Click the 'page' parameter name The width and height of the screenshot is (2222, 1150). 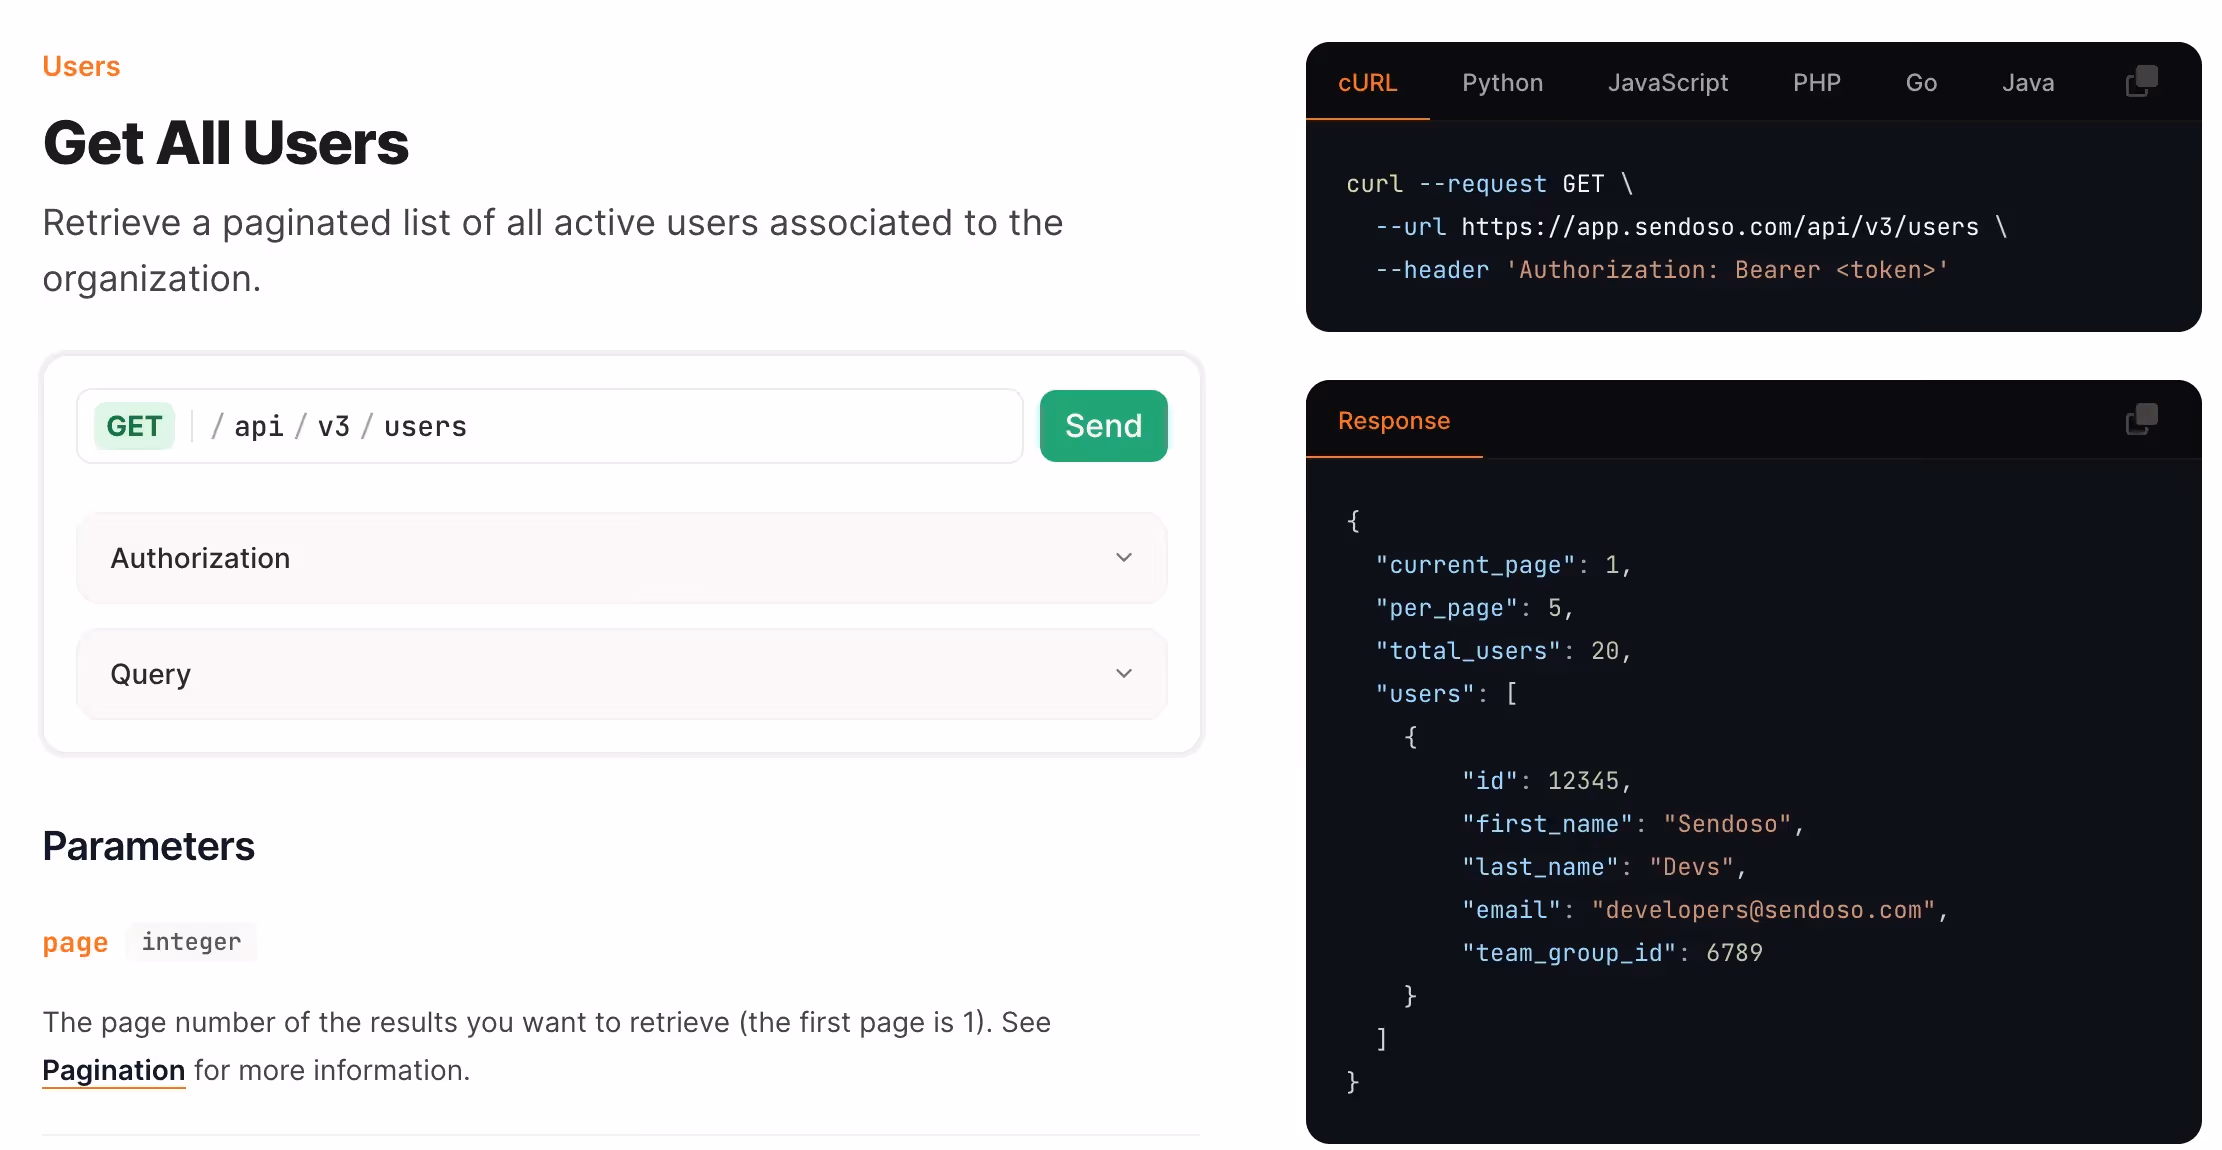pyautogui.click(x=75, y=943)
